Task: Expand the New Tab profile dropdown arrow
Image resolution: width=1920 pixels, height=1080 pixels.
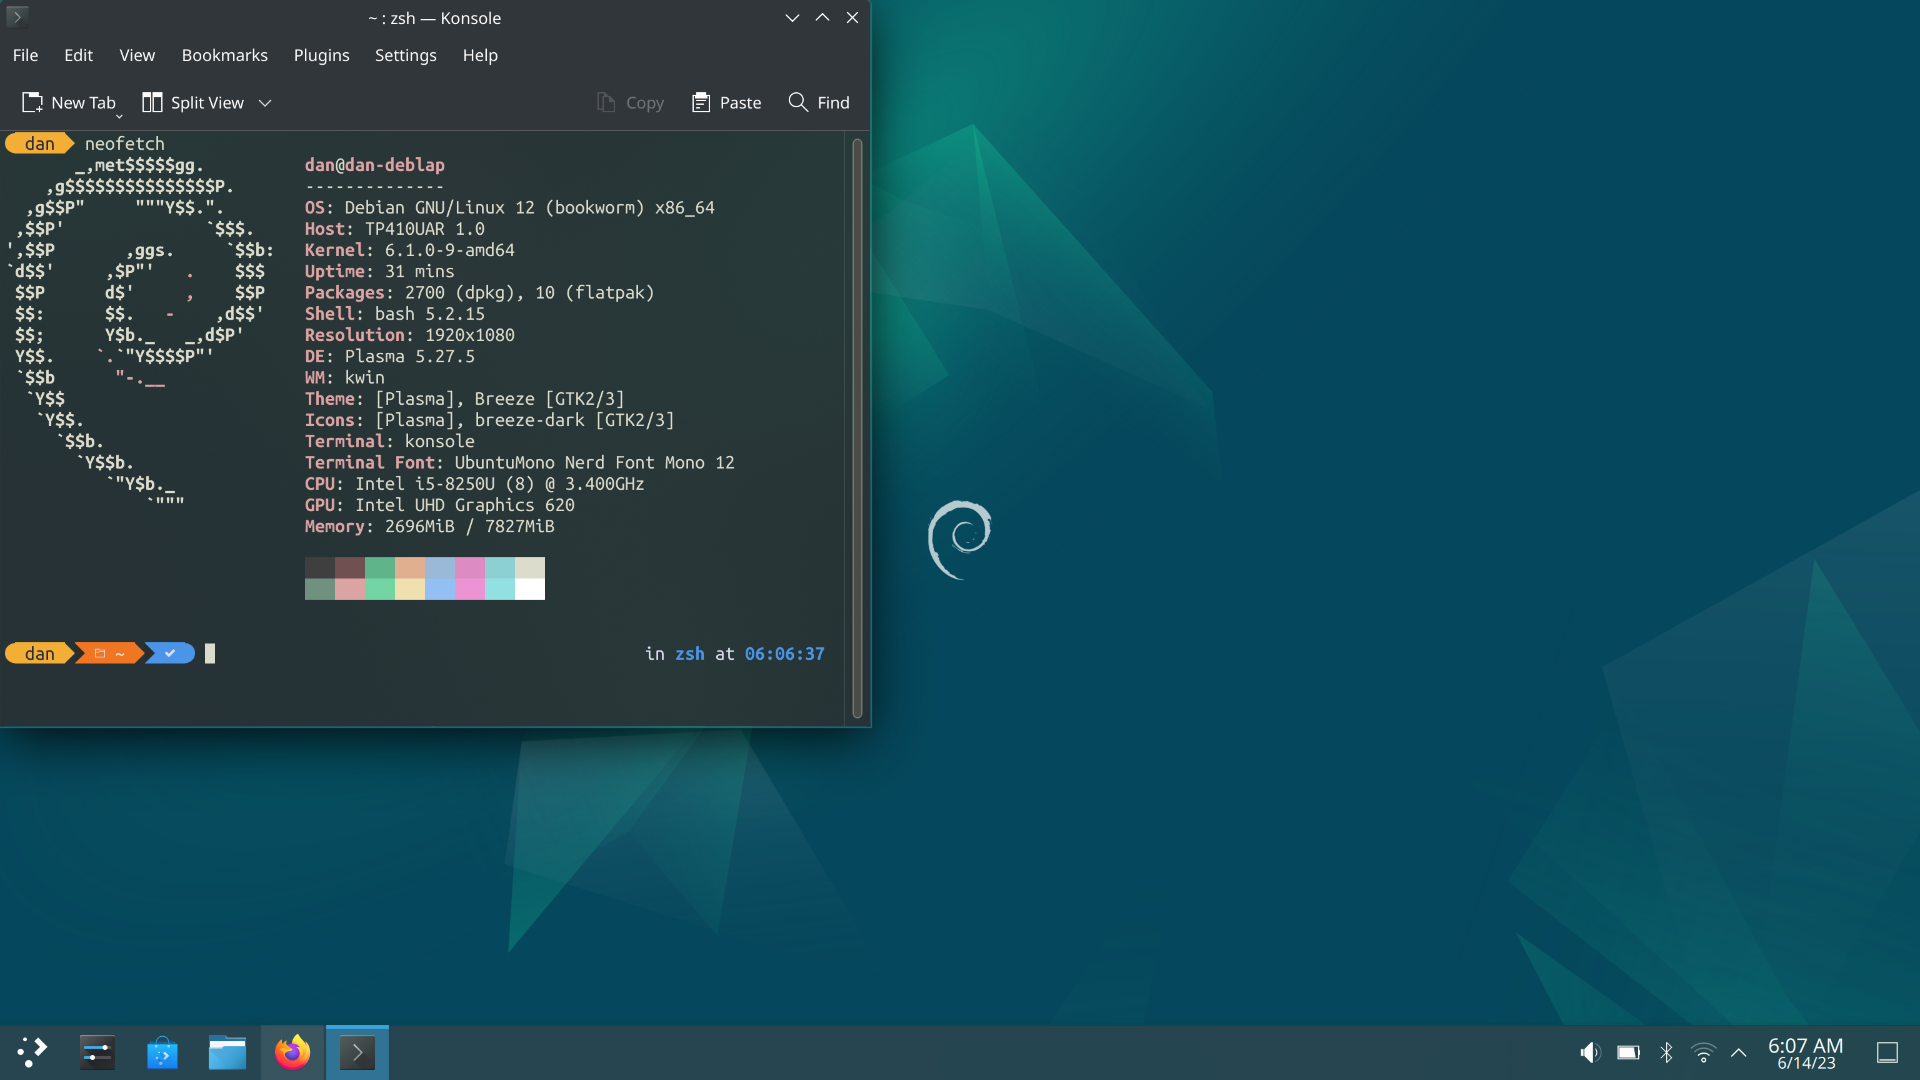Action: [119, 115]
